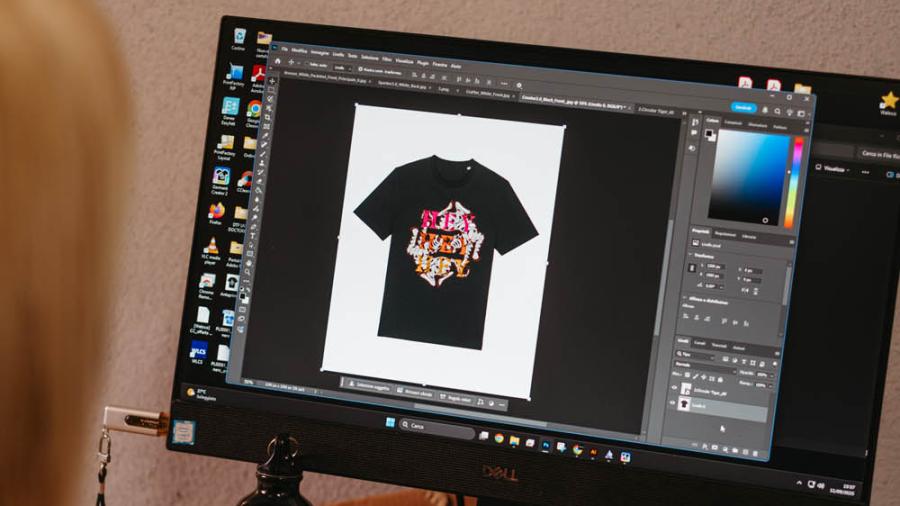
Task: Select the Eraser tool
Action: coord(259,181)
